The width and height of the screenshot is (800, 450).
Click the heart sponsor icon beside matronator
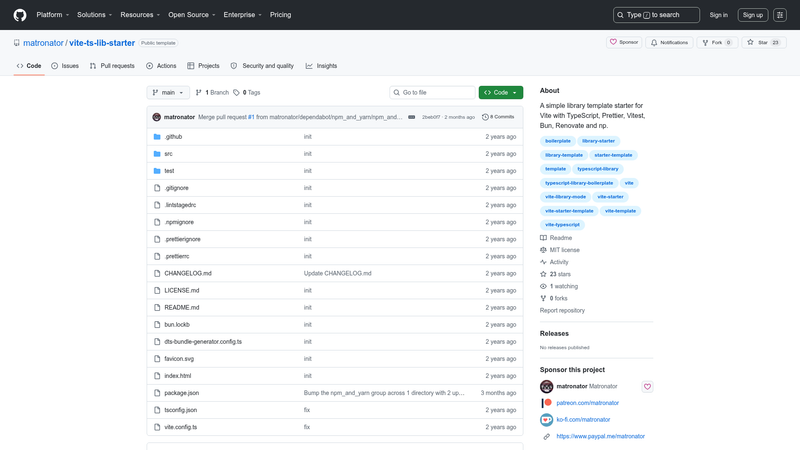[647, 387]
